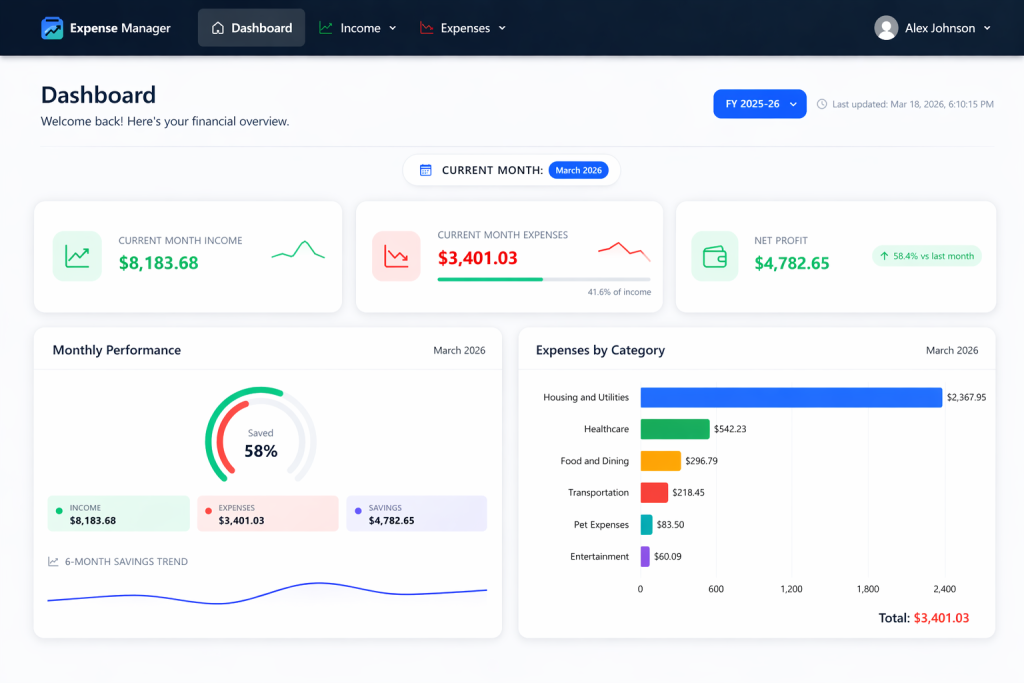Open the Expenses navigation menu
This screenshot has height=683, width=1024.
pos(463,28)
